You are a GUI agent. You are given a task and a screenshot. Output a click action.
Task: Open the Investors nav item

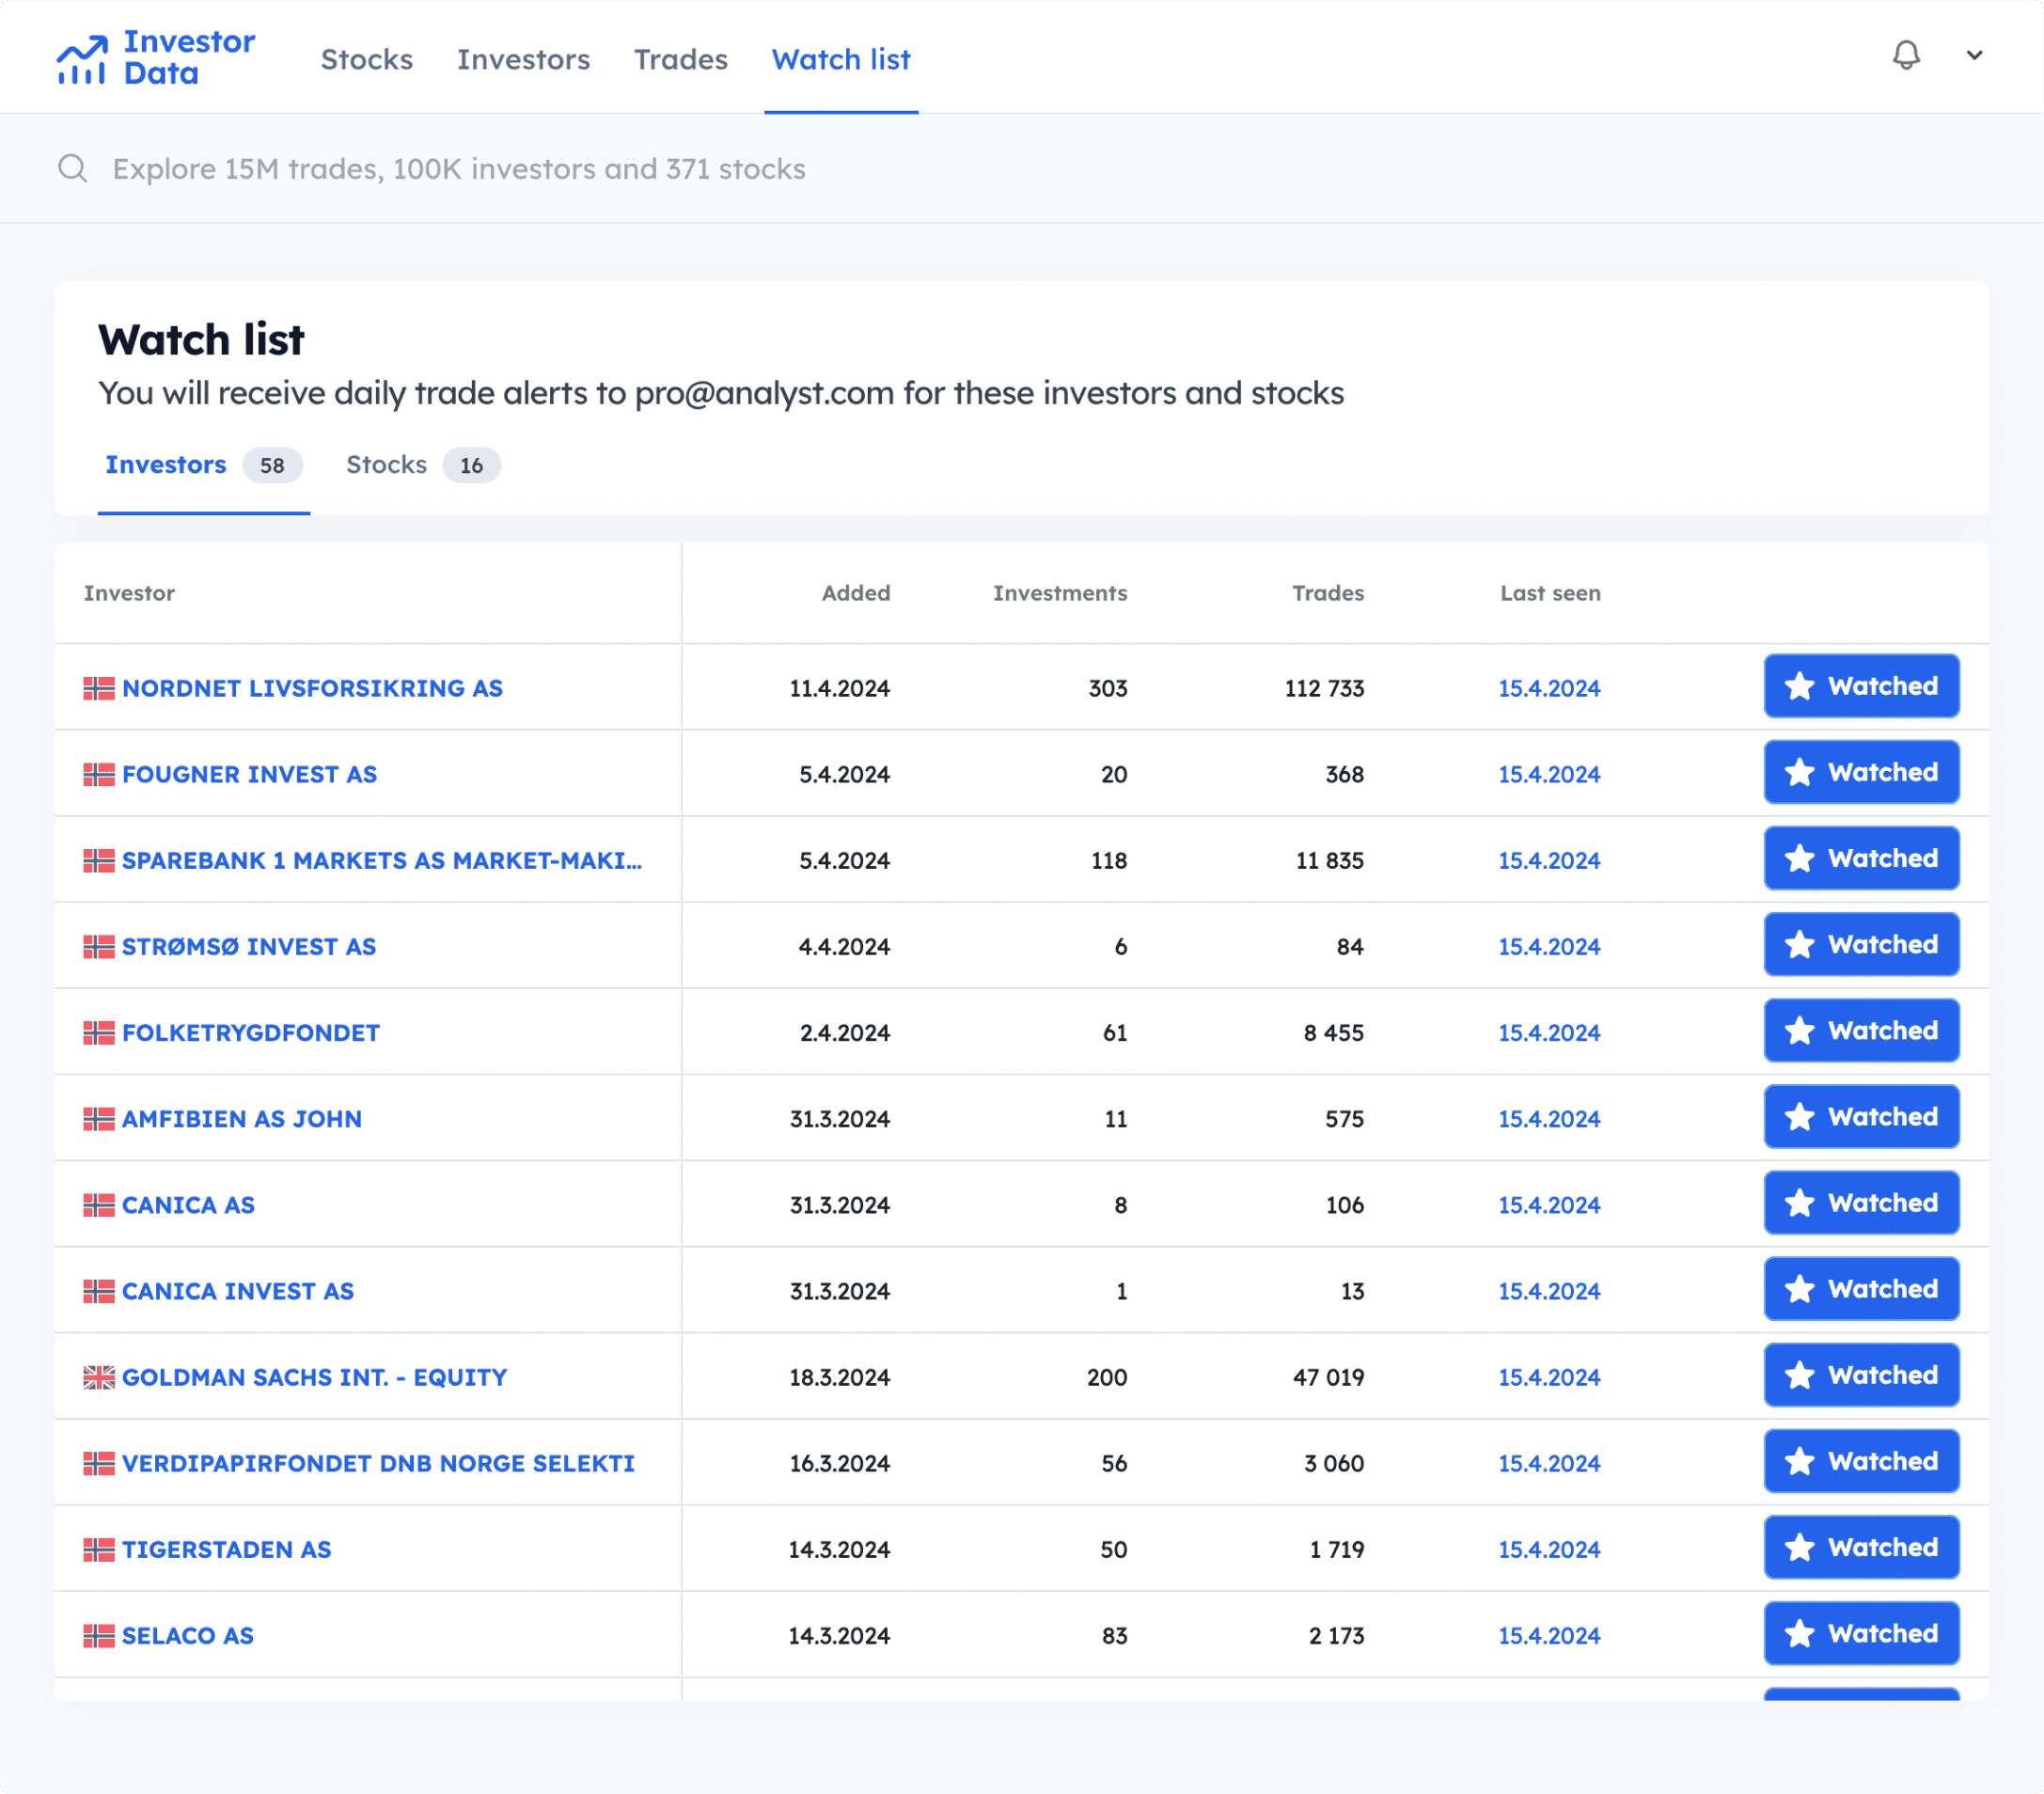point(523,59)
